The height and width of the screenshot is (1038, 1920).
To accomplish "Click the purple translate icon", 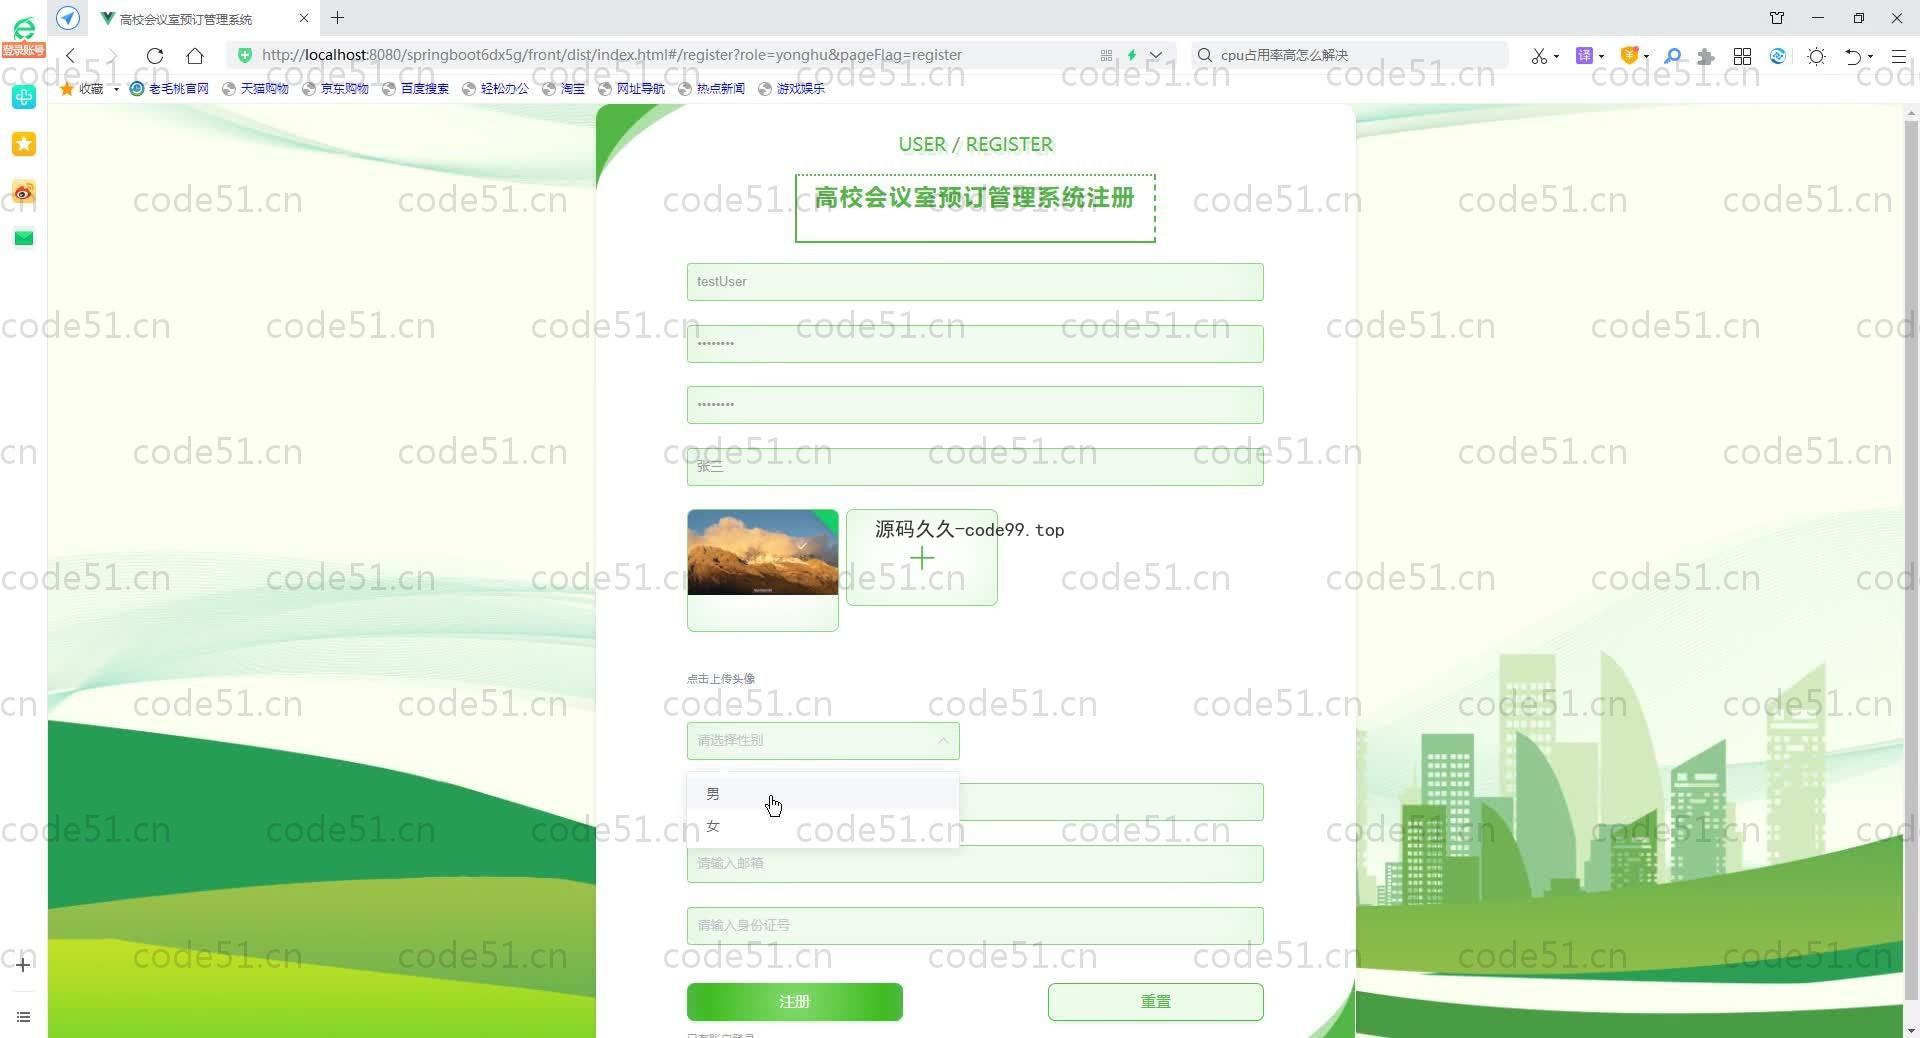I will [x=1584, y=56].
